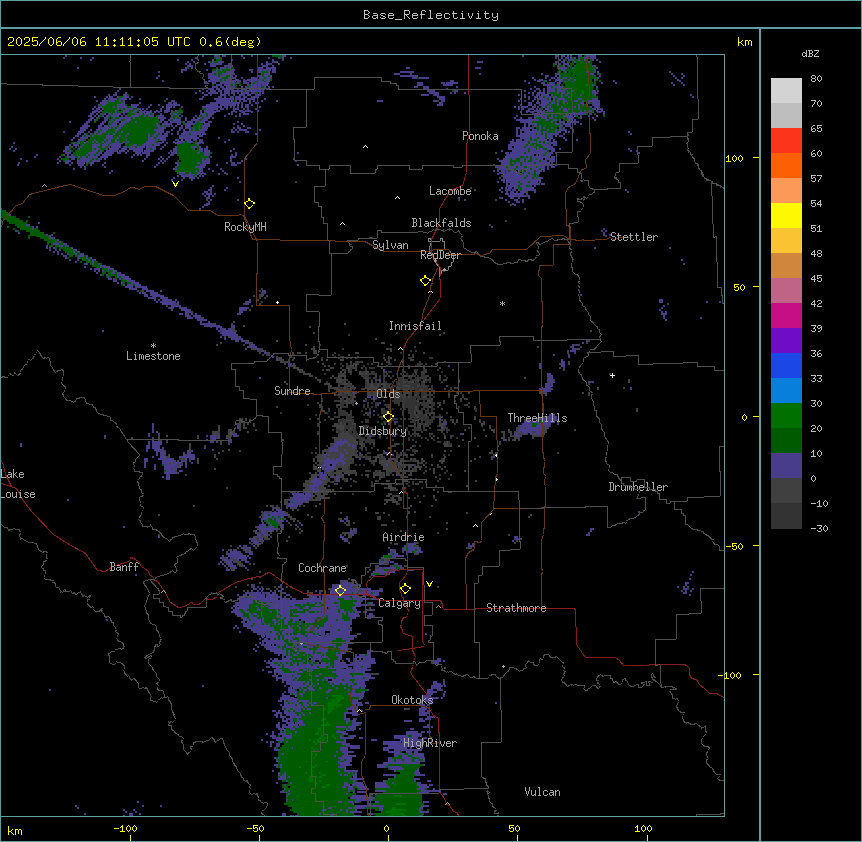Click the Airdrie label
This screenshot has width=862, height=842.
click(x=404, y=537)
